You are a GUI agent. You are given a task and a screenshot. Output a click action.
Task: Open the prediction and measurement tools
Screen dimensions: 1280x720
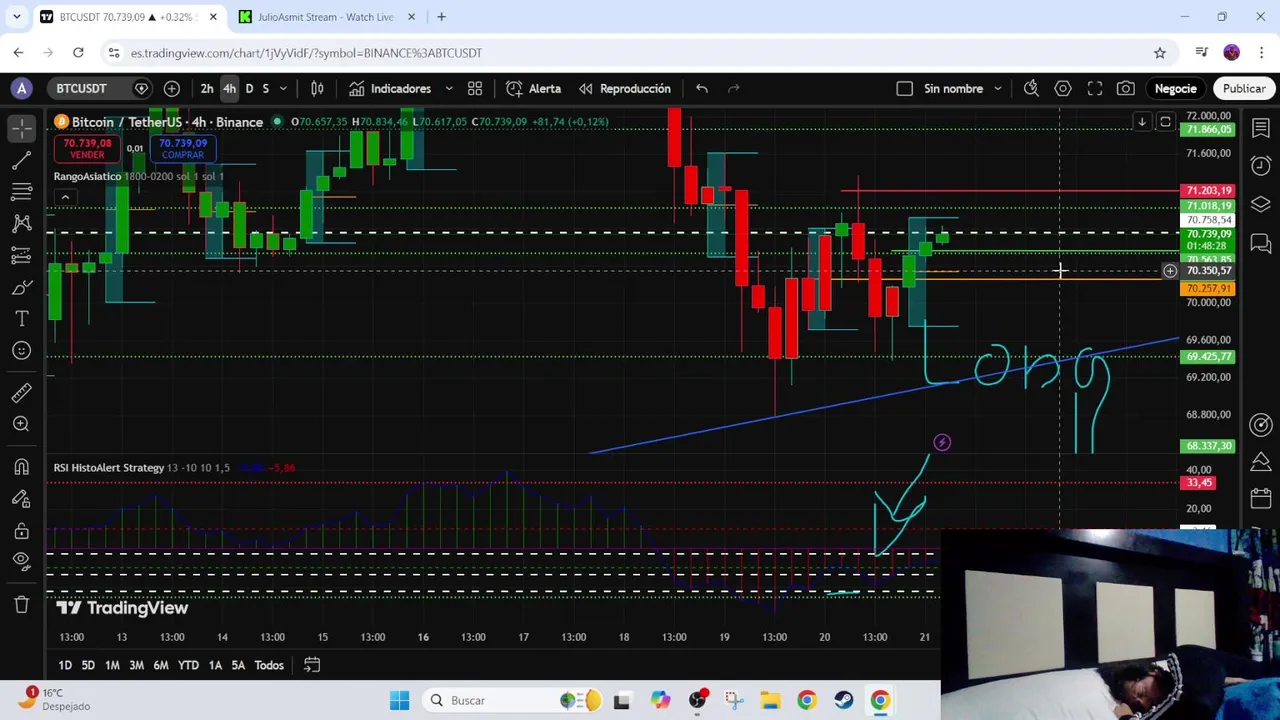[22, 256]
